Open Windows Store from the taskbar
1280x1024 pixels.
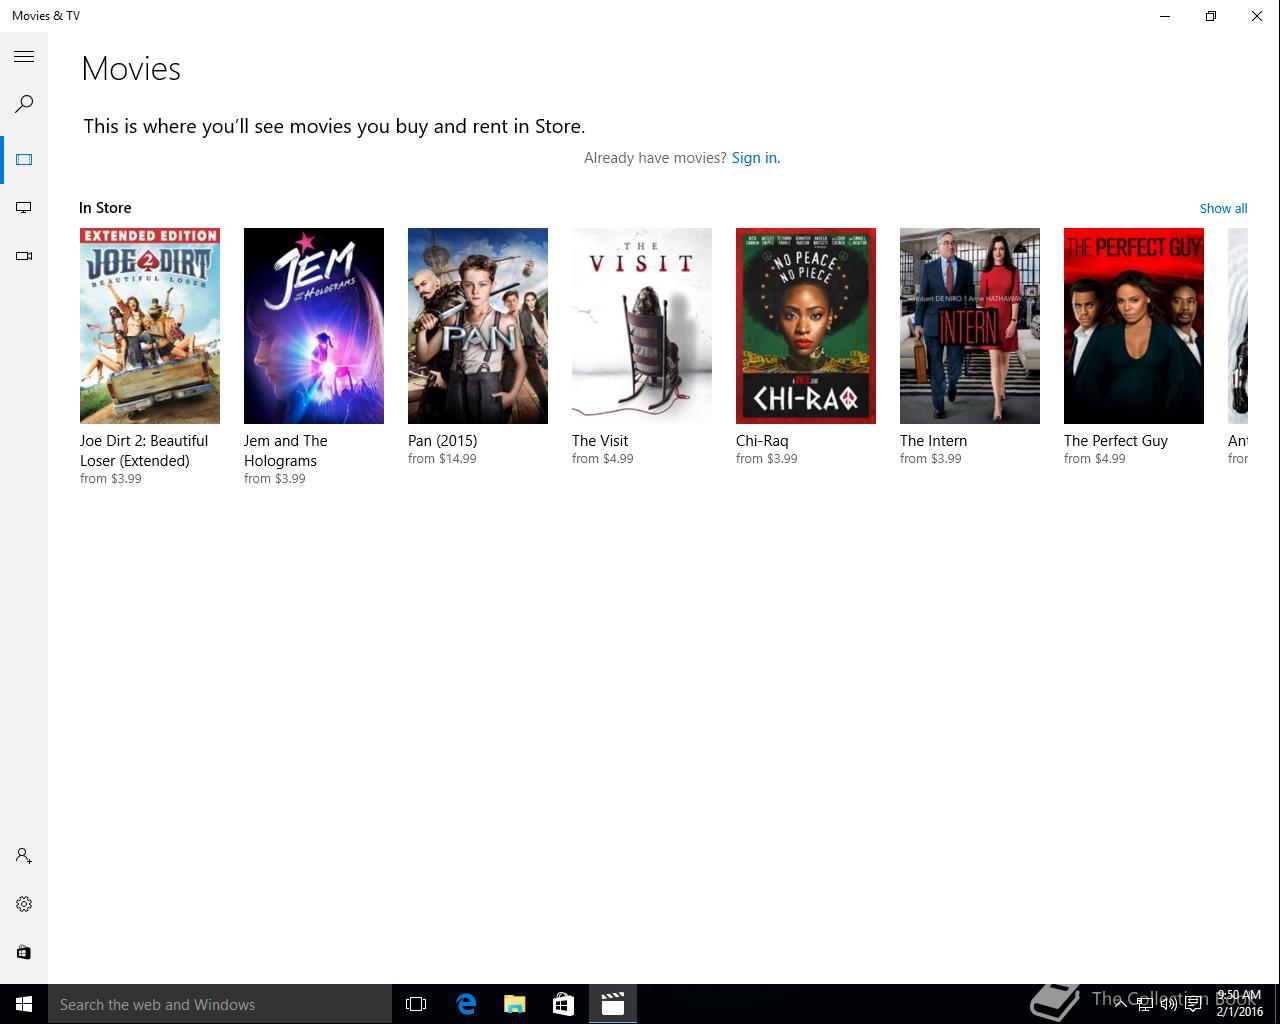564,1004
